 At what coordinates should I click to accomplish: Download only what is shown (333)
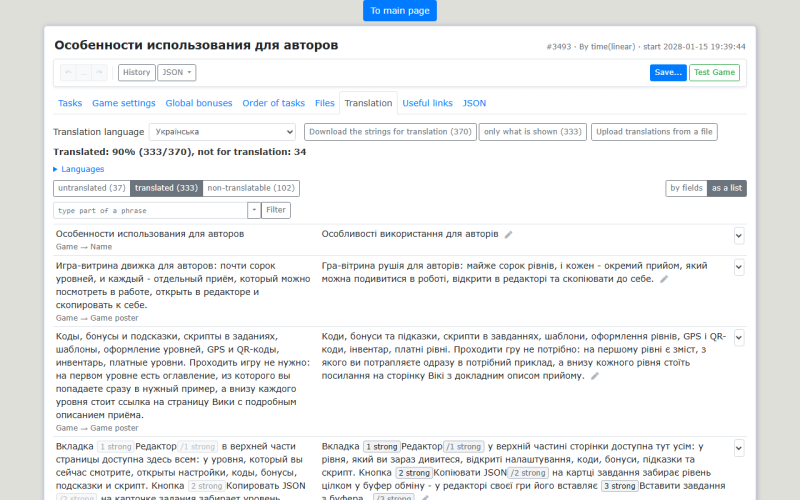(x=533, y=132)
